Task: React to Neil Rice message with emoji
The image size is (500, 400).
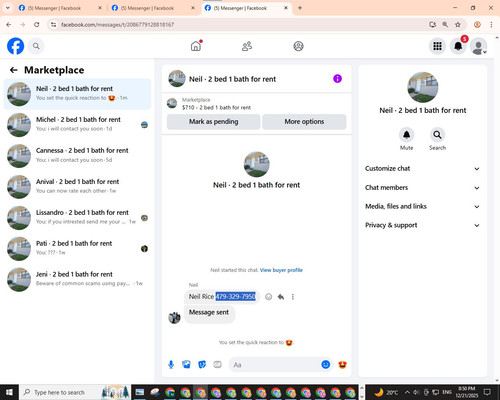Action: click(268, 297)
